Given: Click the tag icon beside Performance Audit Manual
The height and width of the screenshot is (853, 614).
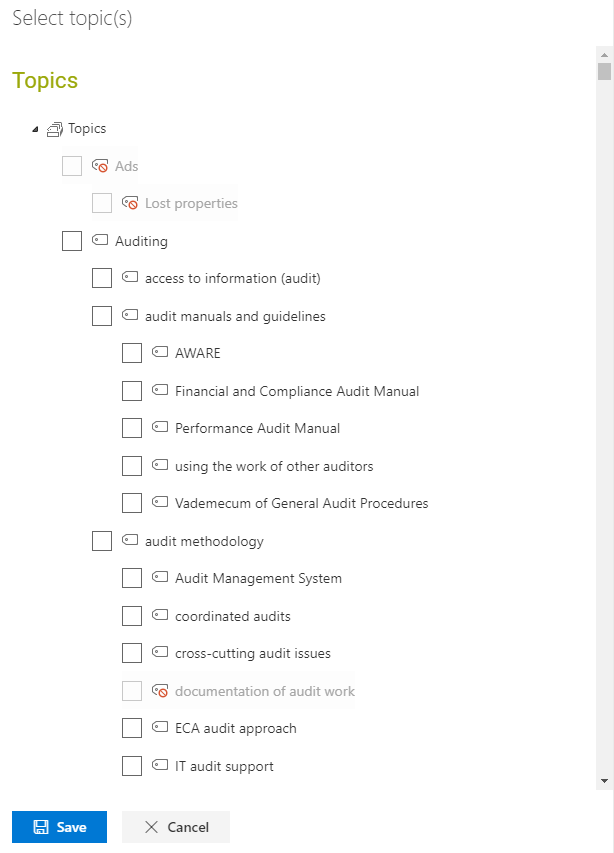Looking at the screenshot, I should [159, 427].
